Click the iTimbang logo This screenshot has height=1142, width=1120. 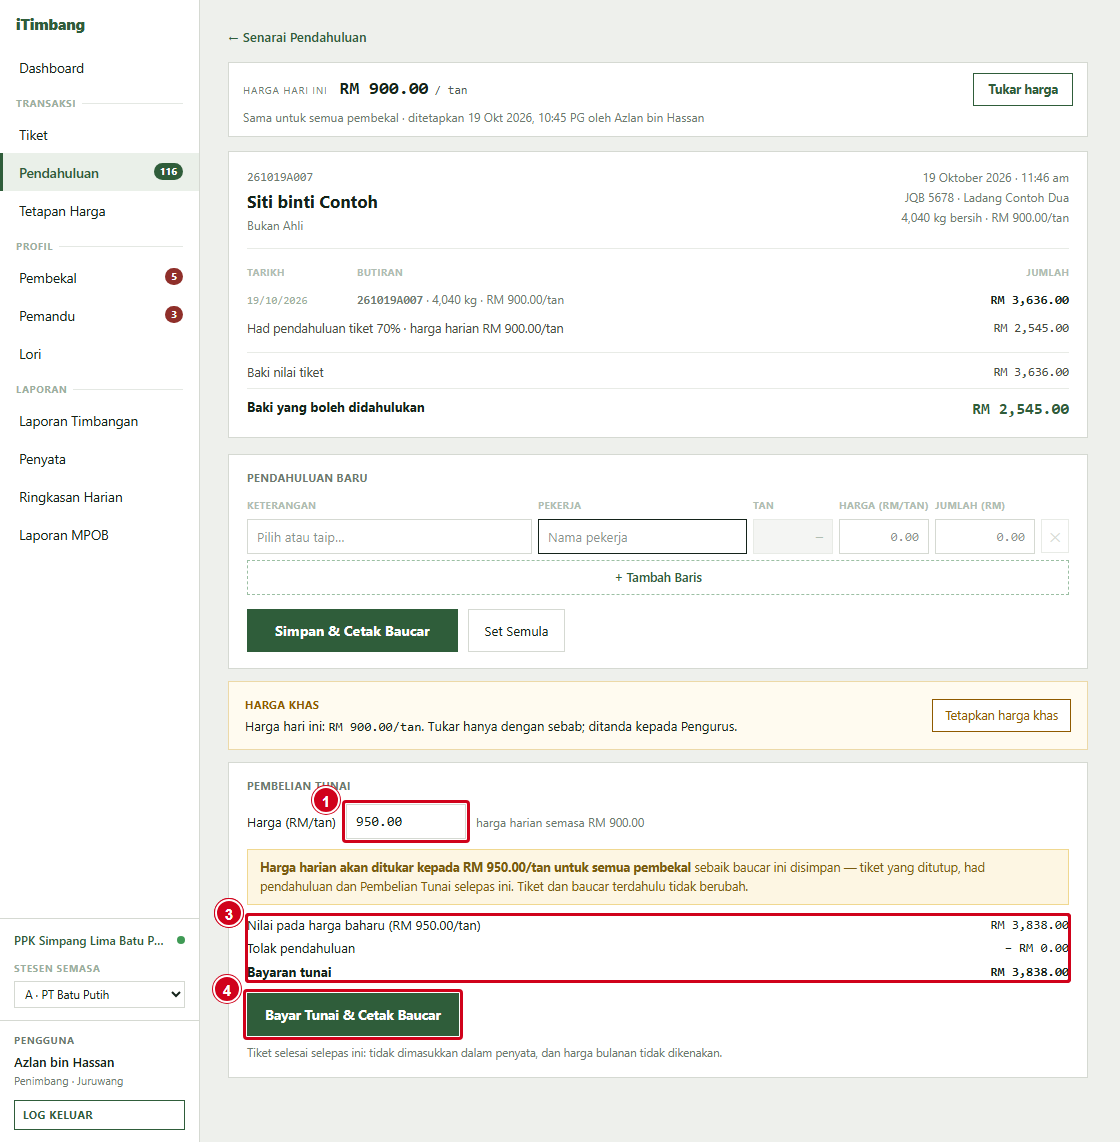coord(50,25)
